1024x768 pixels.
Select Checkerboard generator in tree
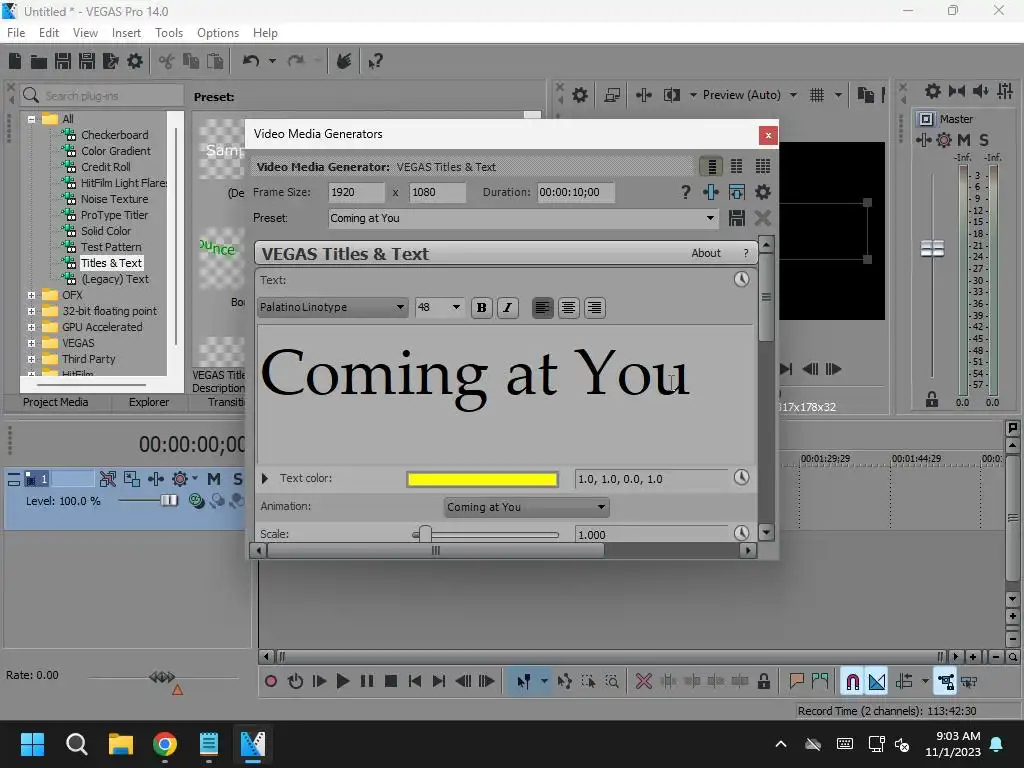114,135
